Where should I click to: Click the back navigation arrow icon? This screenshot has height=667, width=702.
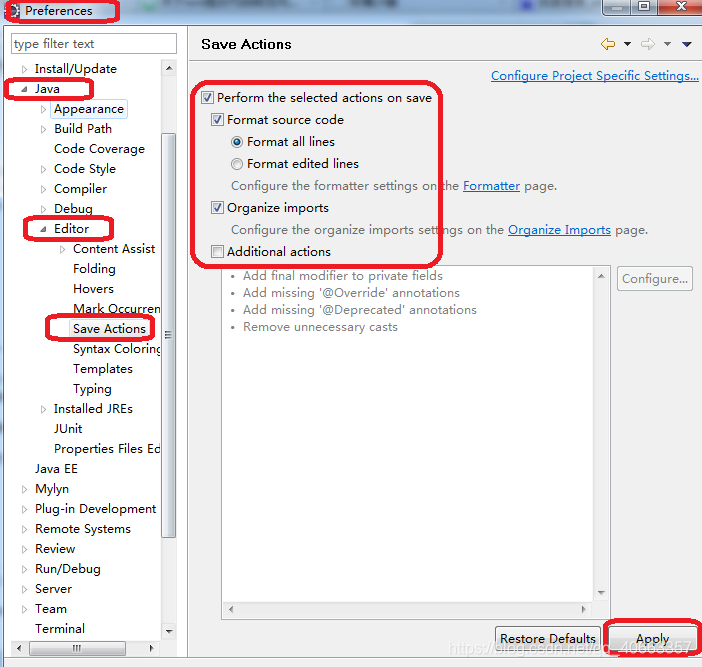(x=608, y=44)
